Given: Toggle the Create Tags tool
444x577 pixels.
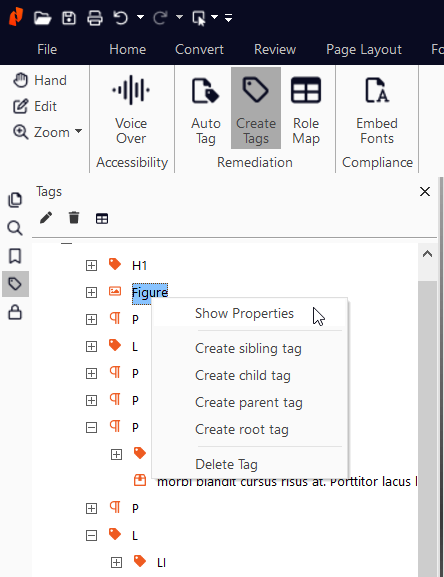Looking at the screenshot, I should (x=256, y=108).
